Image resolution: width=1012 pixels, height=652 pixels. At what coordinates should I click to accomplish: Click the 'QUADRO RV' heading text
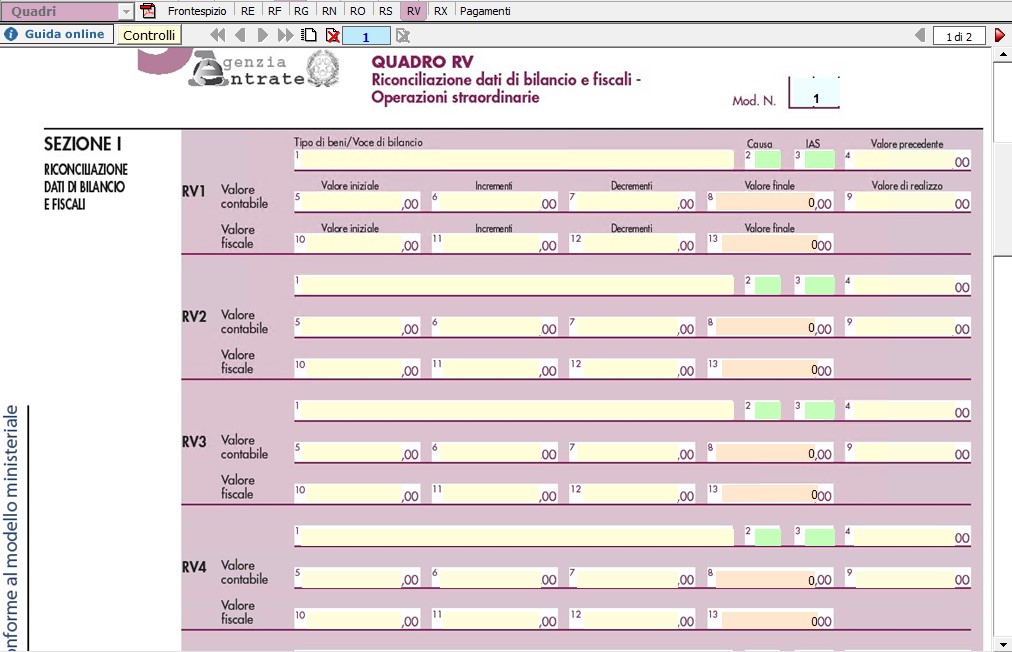coord(422,62)
